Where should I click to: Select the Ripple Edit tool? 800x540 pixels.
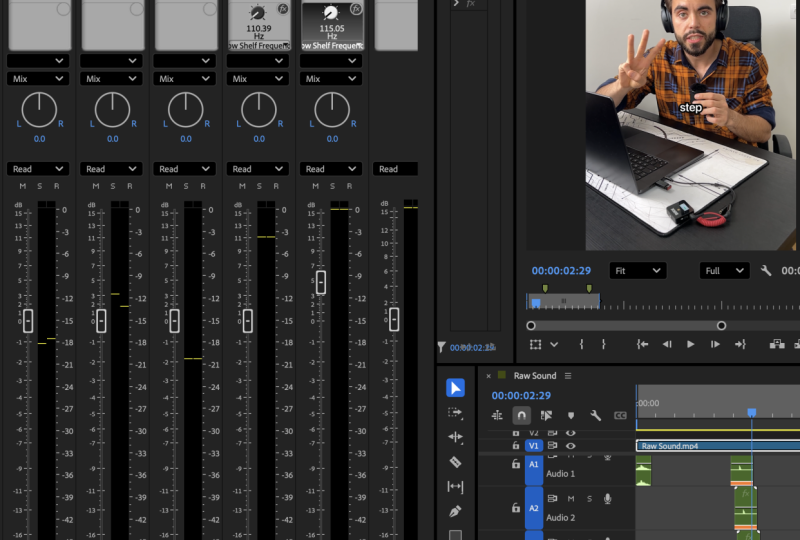455,437
